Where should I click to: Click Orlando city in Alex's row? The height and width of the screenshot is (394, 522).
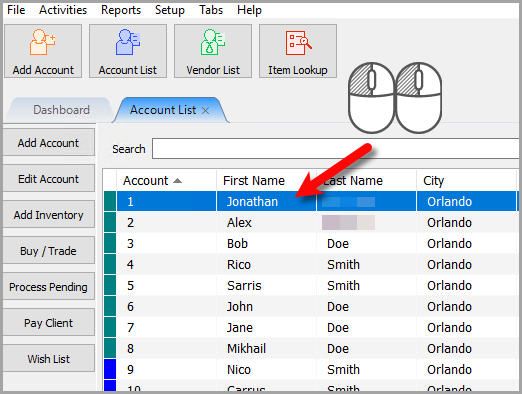pyautogui.click(x=466, y=222)
